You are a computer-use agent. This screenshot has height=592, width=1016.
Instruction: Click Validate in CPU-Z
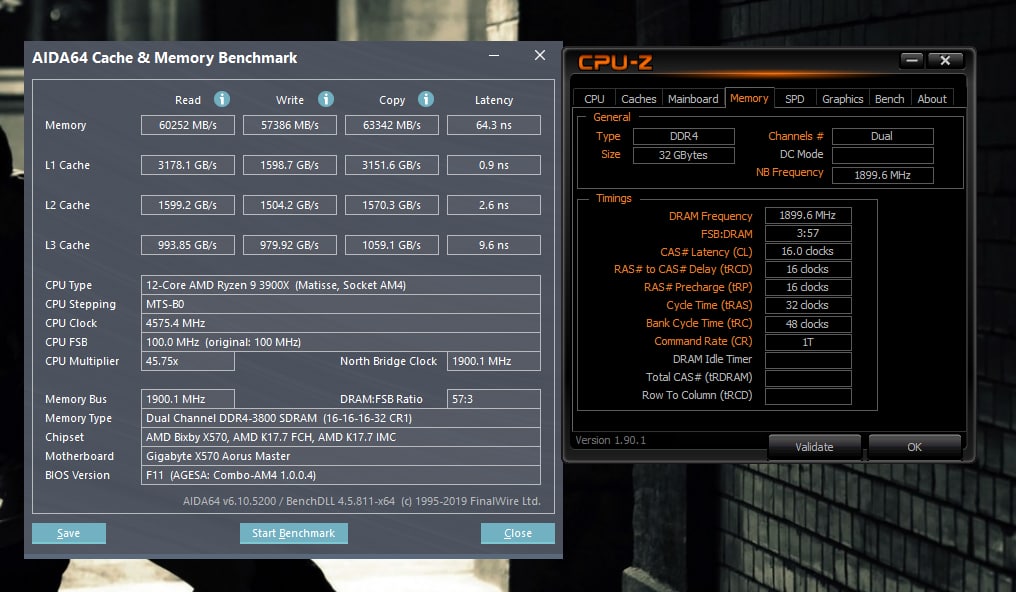[x=814, y=447]
